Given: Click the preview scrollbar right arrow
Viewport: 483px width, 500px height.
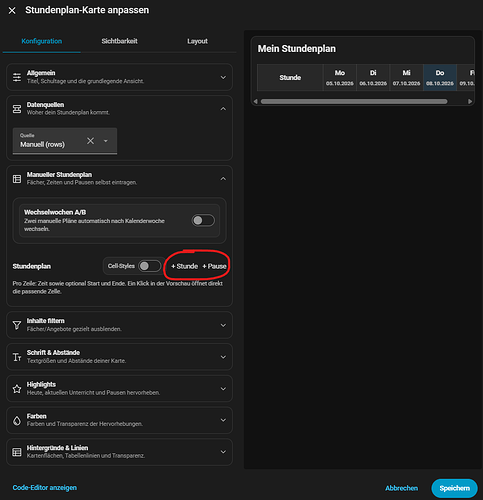Looking at the screenshot, I should coord(470,101).
